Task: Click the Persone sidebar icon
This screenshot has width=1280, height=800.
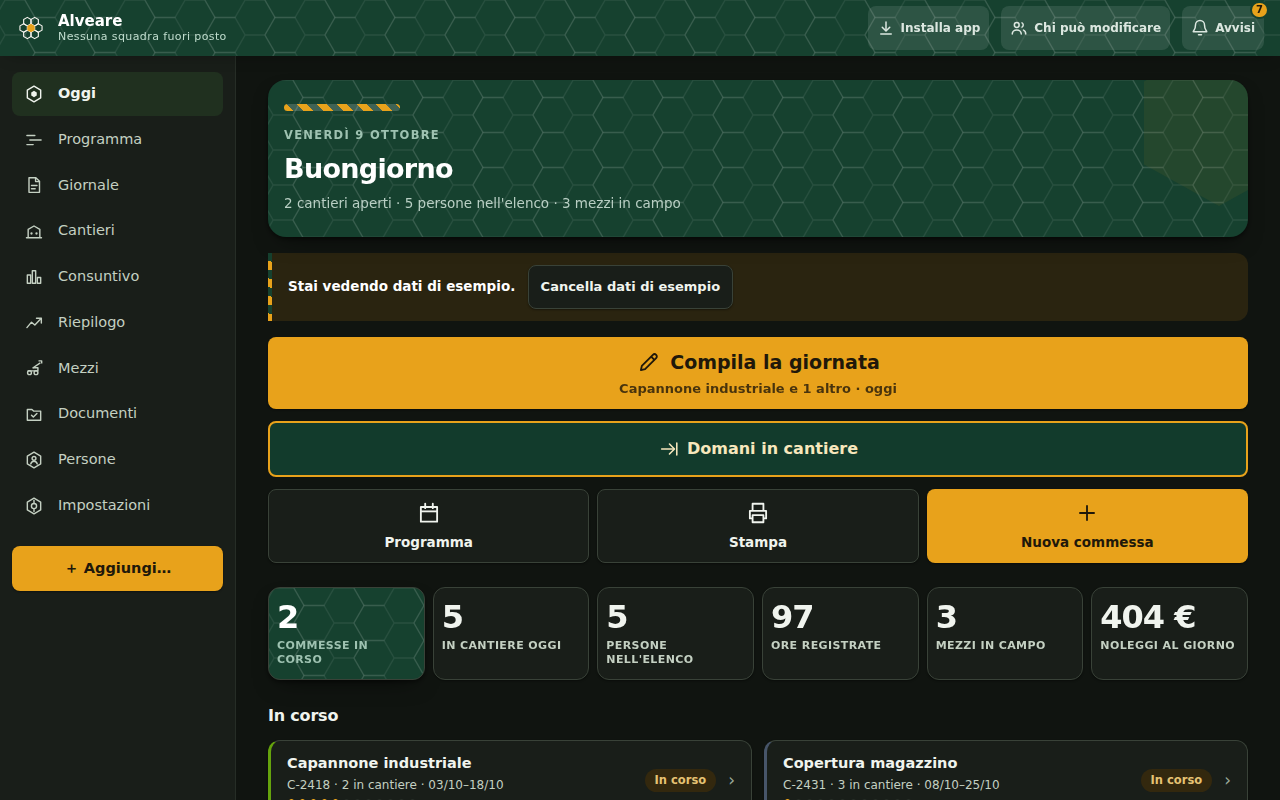Action: (34, 460)
